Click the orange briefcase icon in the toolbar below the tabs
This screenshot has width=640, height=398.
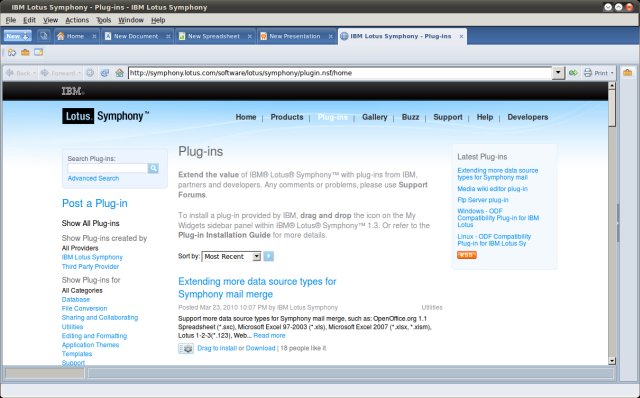[25, 52]
